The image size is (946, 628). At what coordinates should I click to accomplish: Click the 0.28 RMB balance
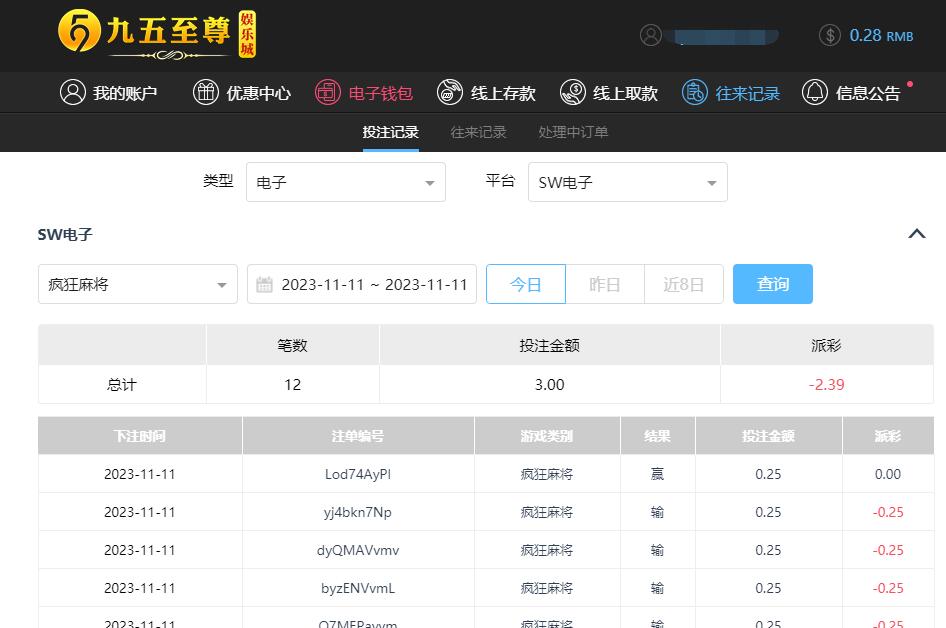(881, 36)
